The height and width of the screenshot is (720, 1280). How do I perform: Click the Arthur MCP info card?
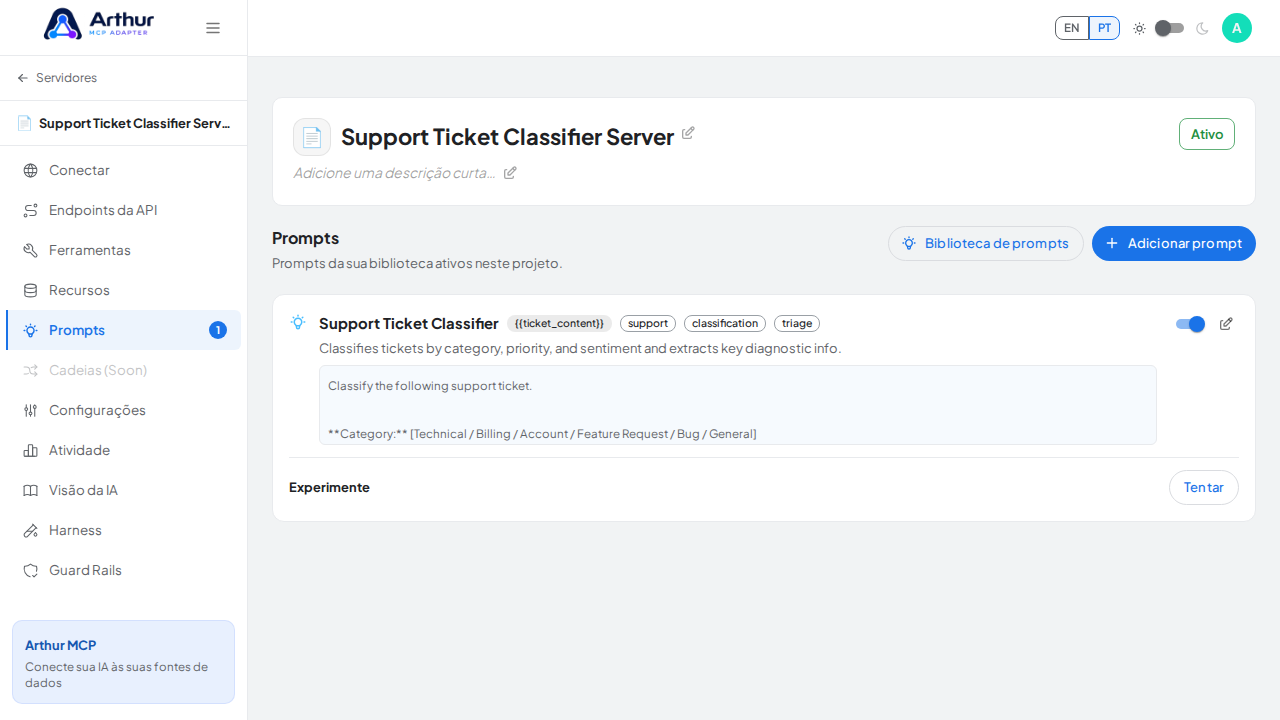(x=123, y=662)
